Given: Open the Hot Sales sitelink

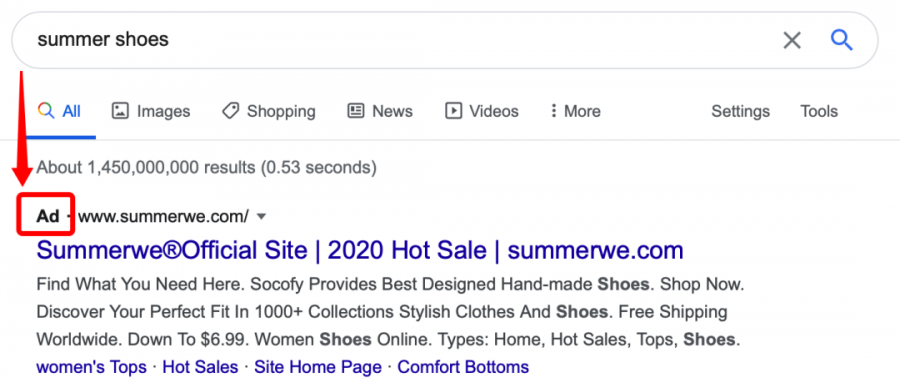Looking at the screenshot, I should 200,367.
